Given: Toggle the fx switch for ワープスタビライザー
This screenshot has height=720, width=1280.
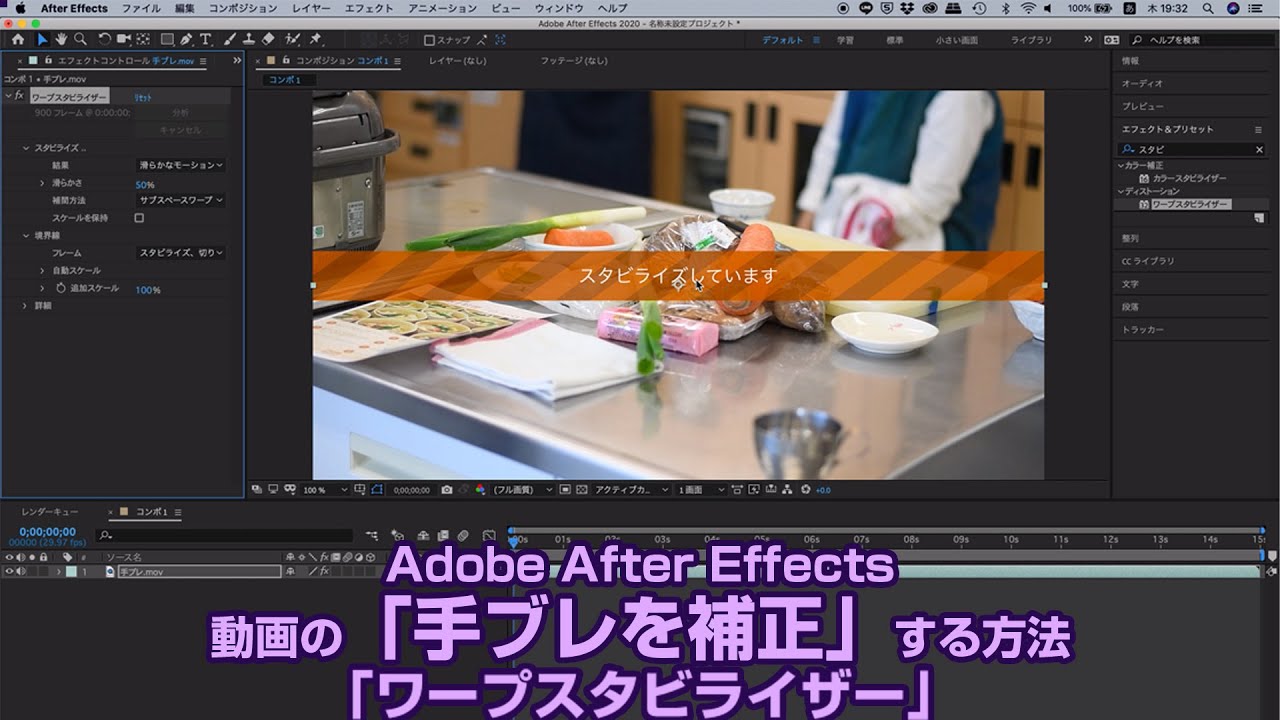Looking at the screenshot, I should 20,96.
